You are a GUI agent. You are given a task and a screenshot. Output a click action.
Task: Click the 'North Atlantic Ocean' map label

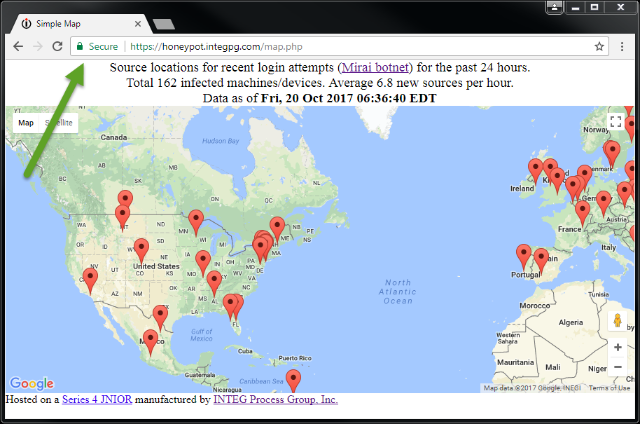(398, 292)
